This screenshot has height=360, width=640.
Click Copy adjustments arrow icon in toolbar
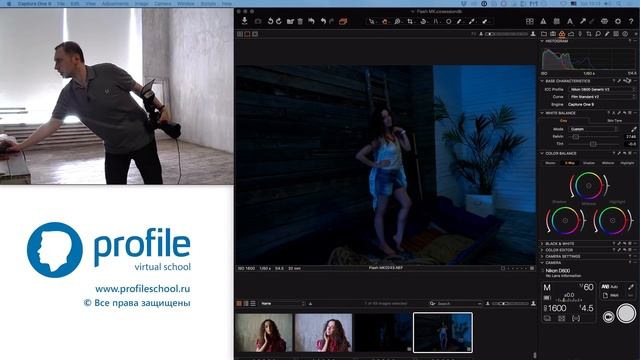click(583, 21)
